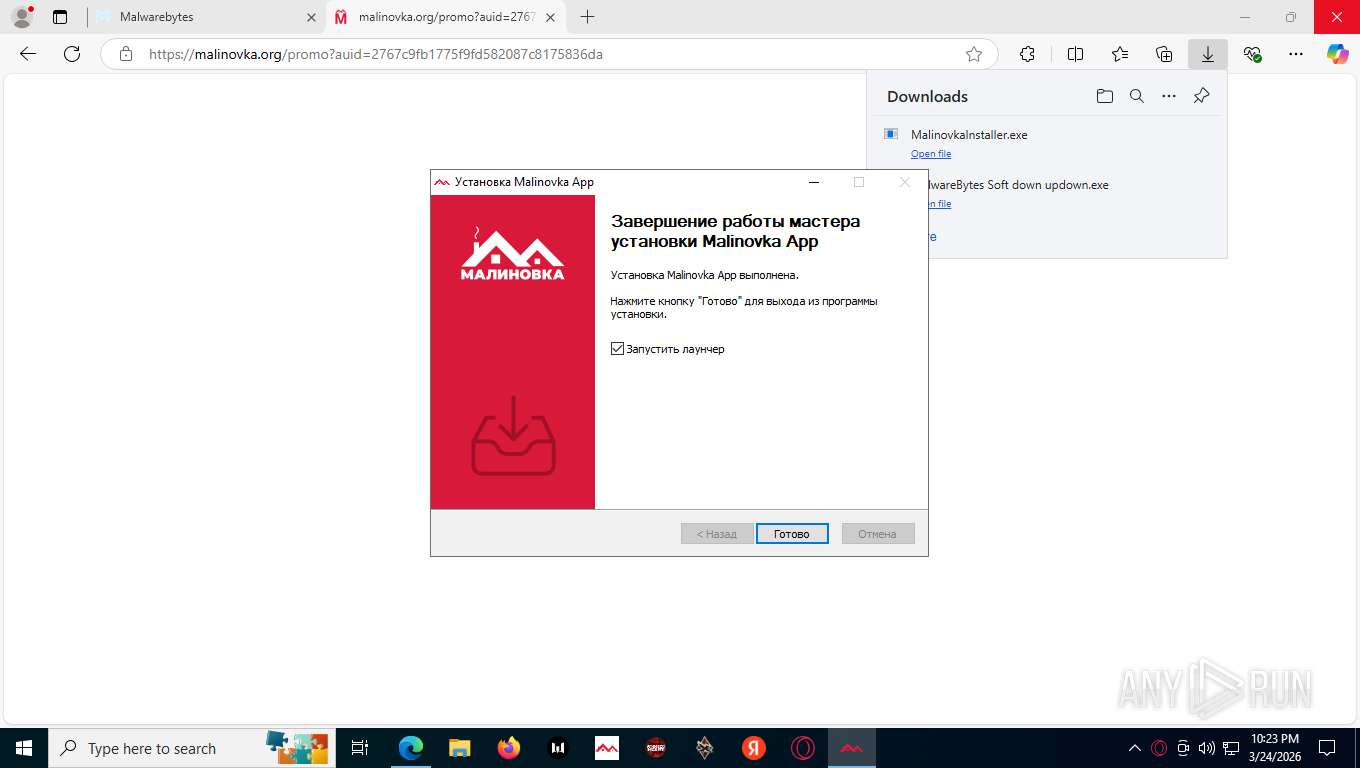Open Opera browser from the taskbar
Viewport: 1360px width, 768px height.
coord(802,748)
